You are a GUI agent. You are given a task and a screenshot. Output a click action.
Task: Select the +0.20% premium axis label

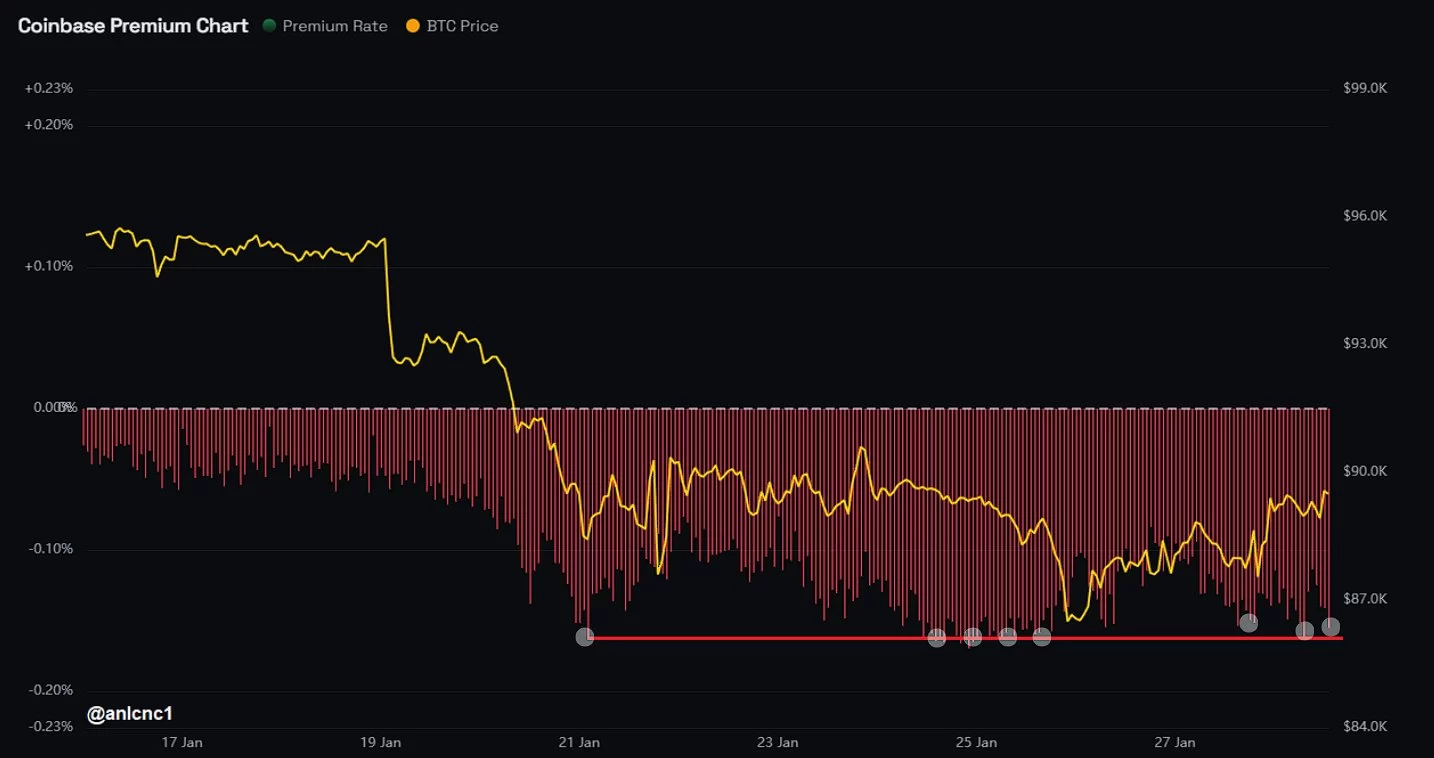(x=49, y=125)
